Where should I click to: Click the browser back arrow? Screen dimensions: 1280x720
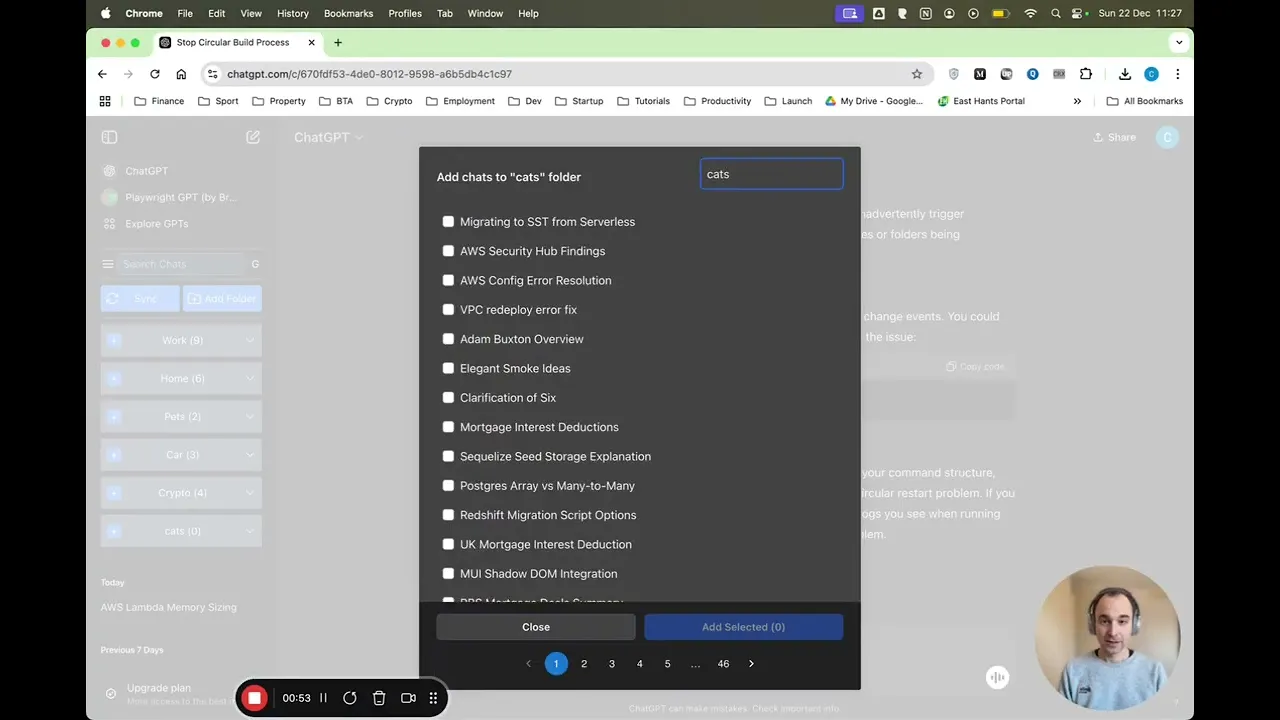pyautogui.click(x=102, y=74)
